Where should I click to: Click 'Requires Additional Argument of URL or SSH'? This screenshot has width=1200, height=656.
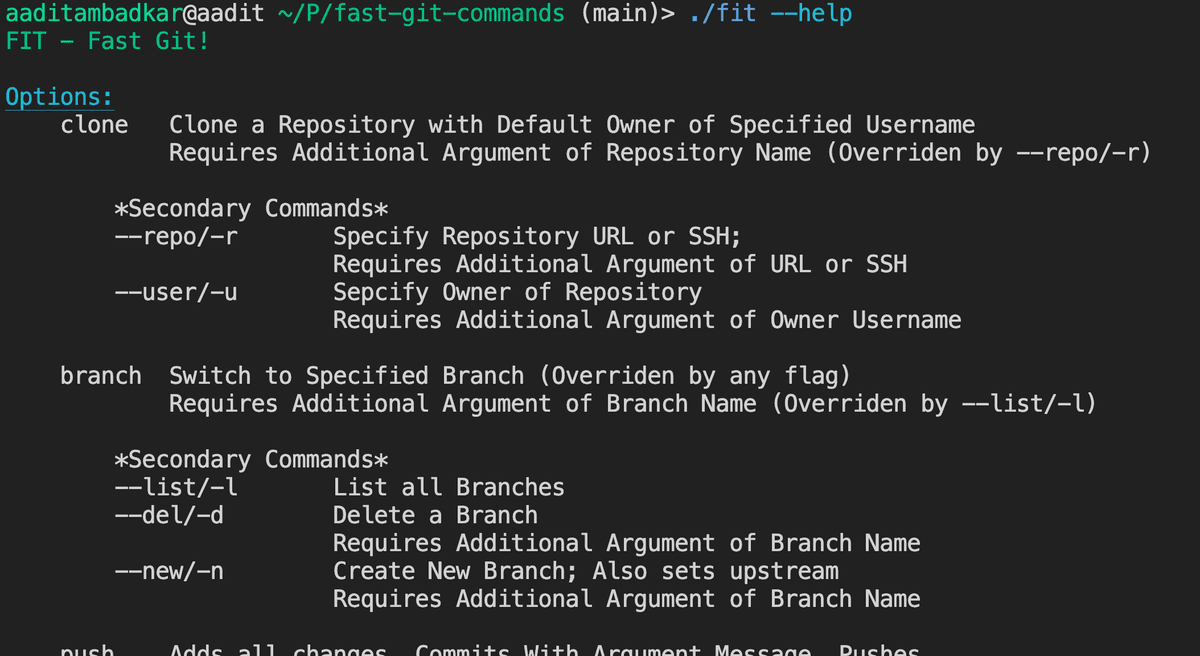click(x=620, y=264)
